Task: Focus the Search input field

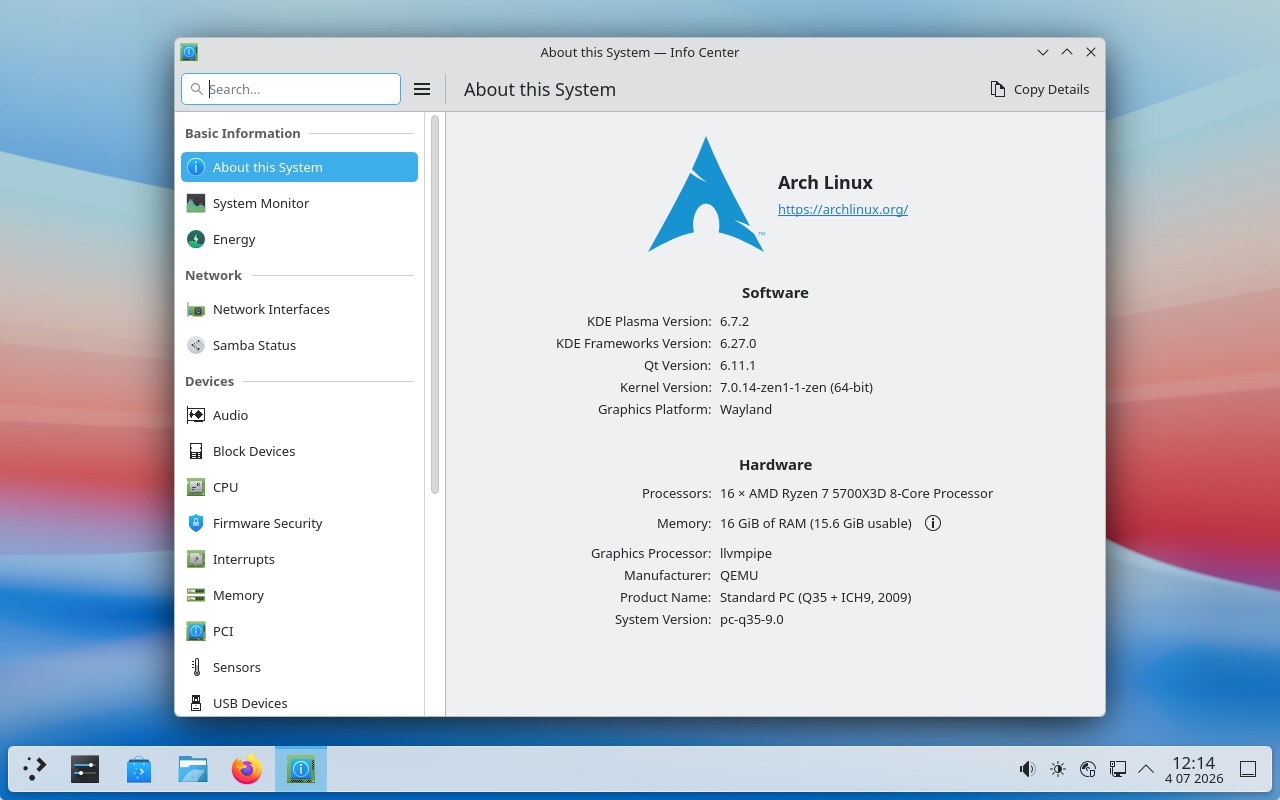Action: tap(291, 89)
